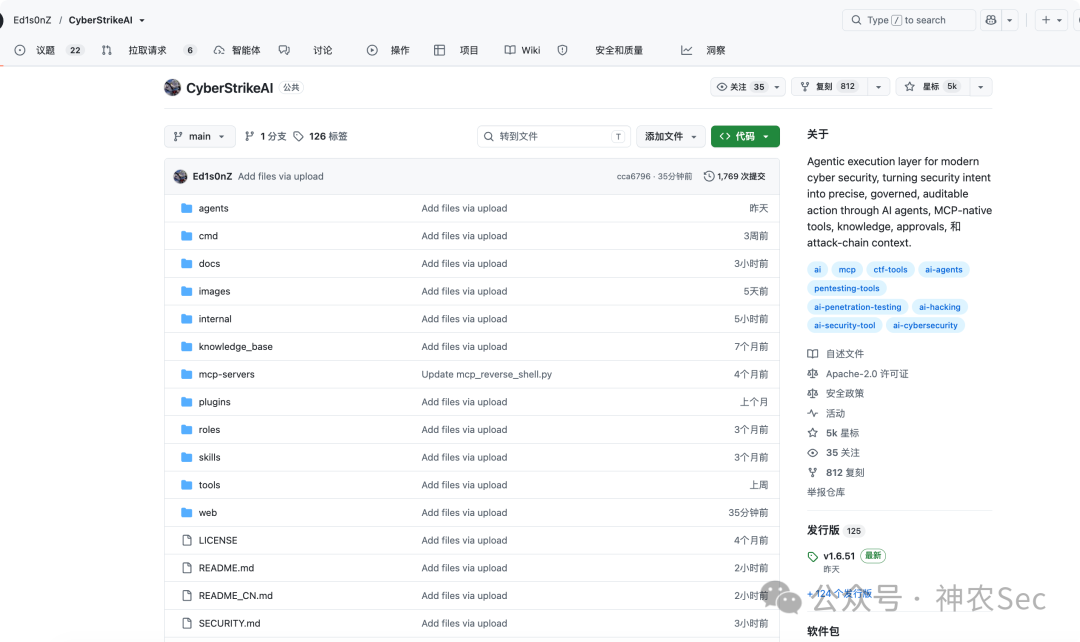Open the green 代码 code button

745,136
